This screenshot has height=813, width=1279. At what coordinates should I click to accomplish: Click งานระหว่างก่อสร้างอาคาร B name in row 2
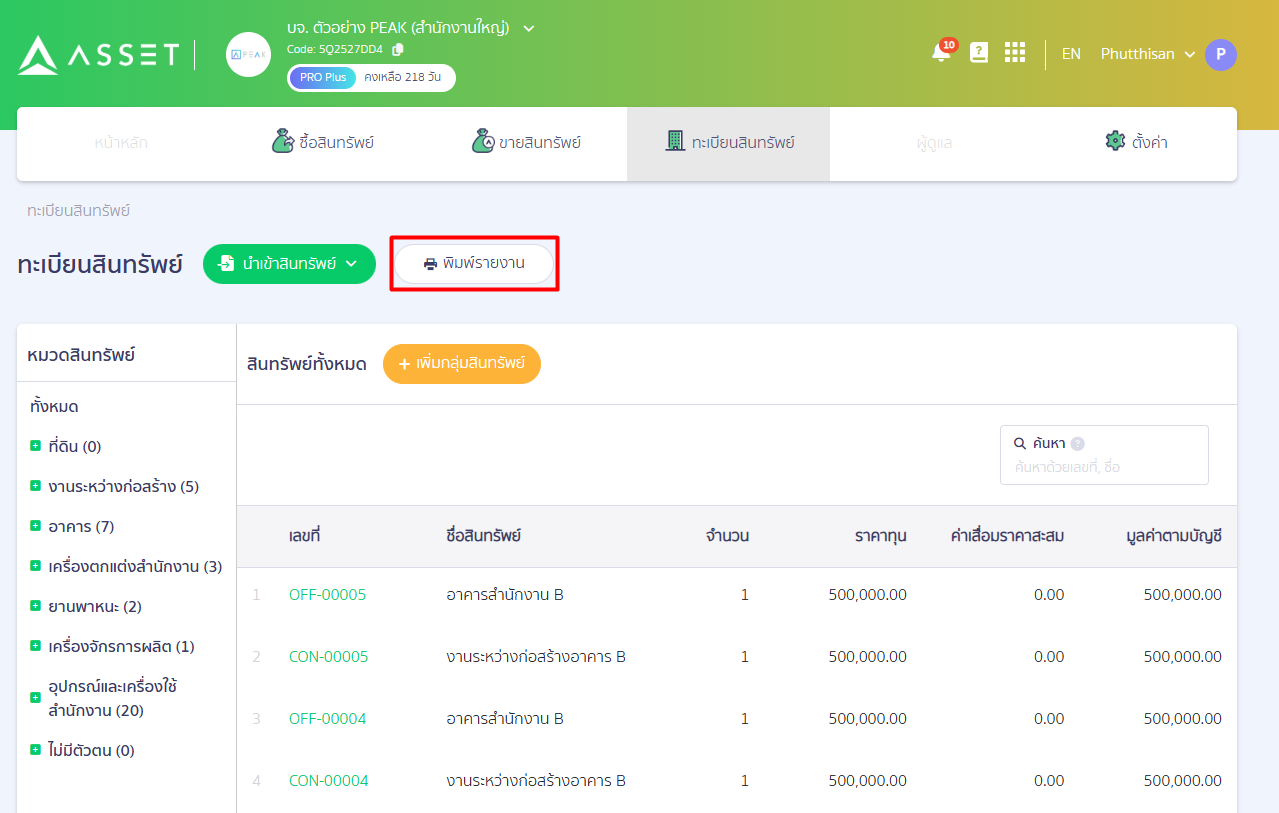click(x=536, y=657)
